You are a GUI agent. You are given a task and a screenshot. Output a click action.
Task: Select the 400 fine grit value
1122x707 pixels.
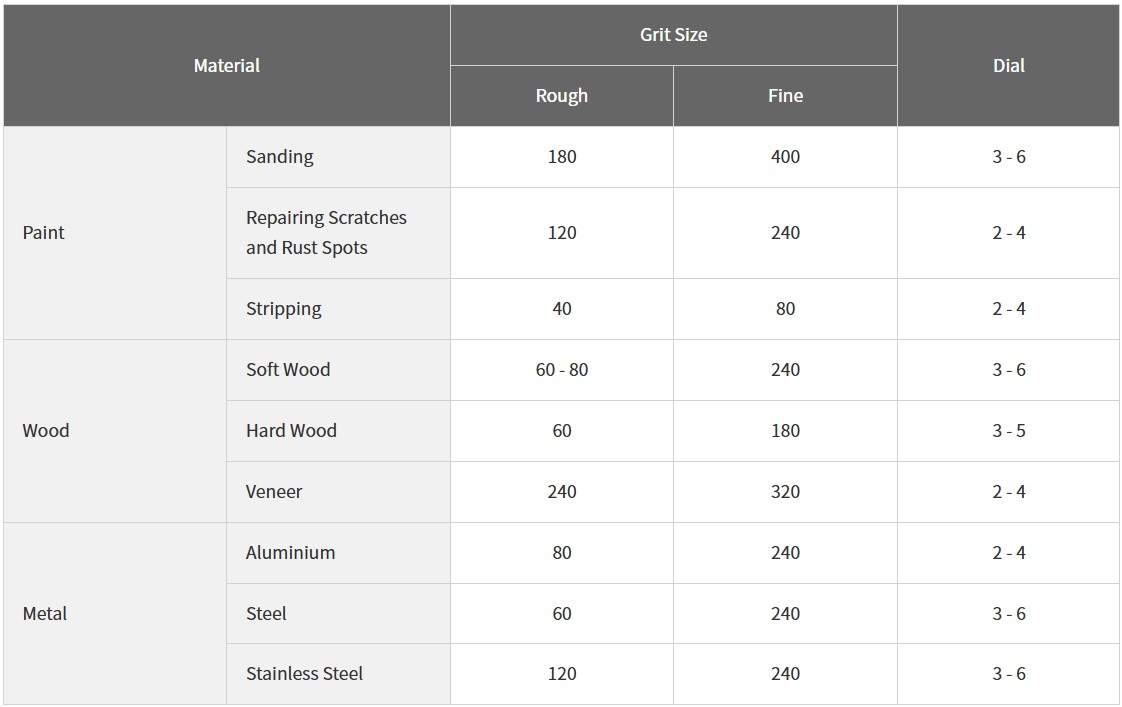785,157
